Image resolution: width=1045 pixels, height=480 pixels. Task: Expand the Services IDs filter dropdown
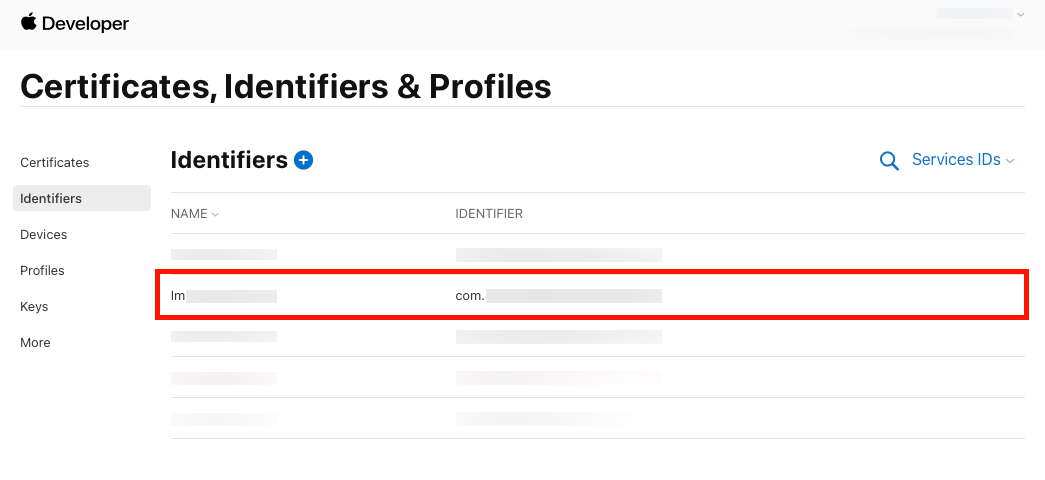click(x=963, y=160)
